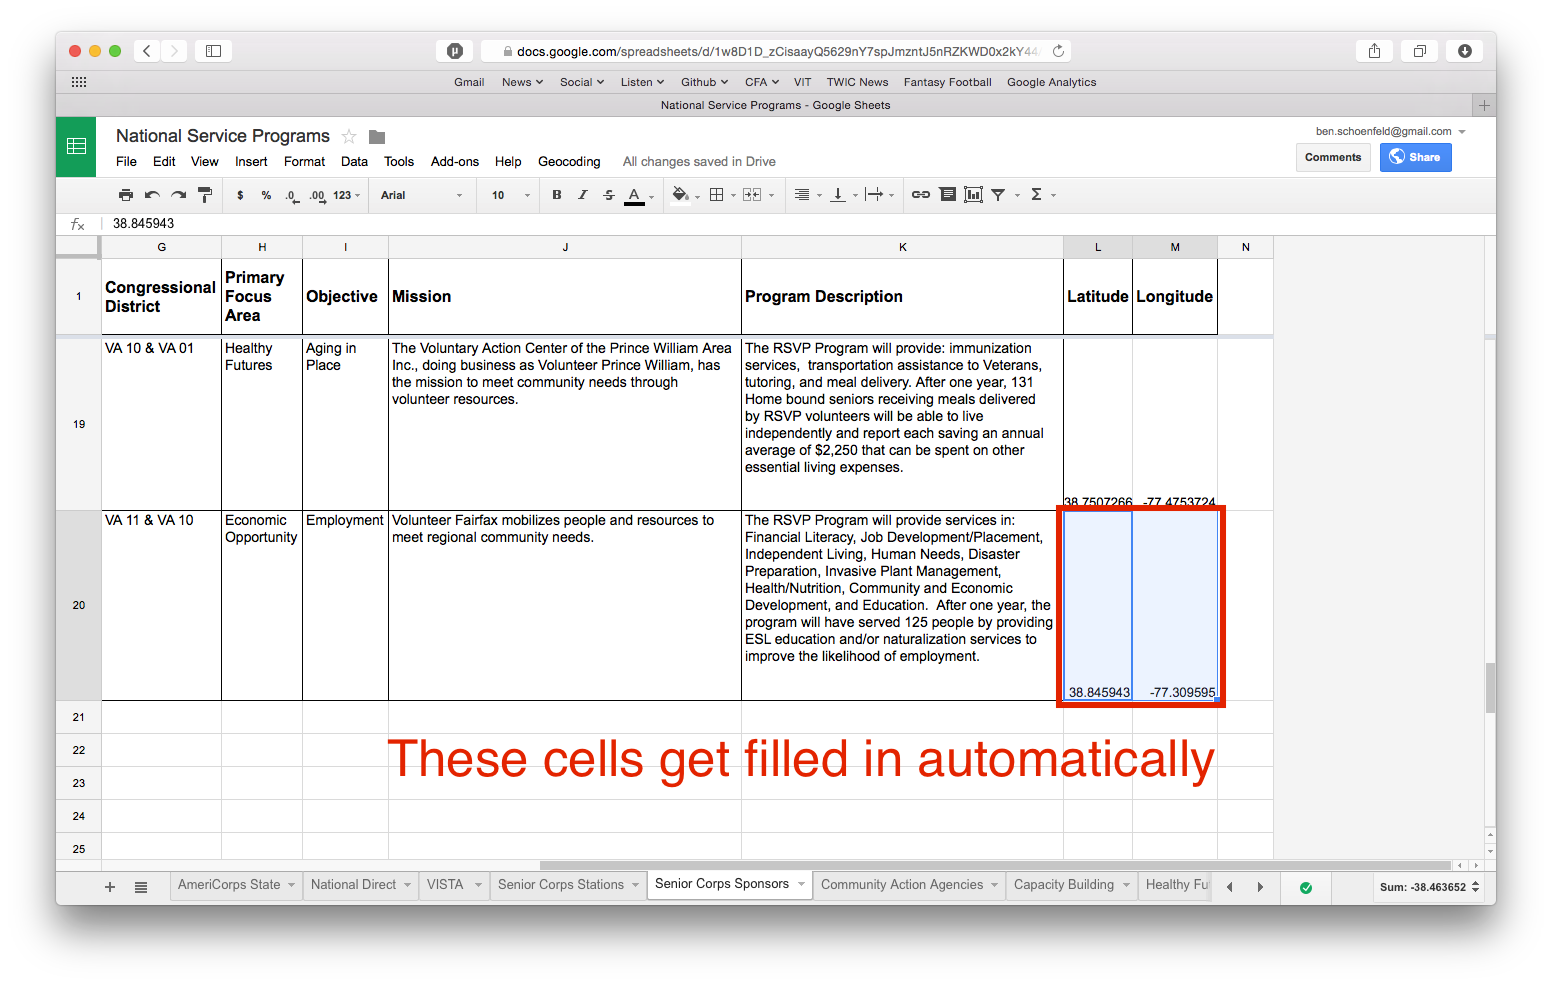Insert a chart

coord(973,195)
